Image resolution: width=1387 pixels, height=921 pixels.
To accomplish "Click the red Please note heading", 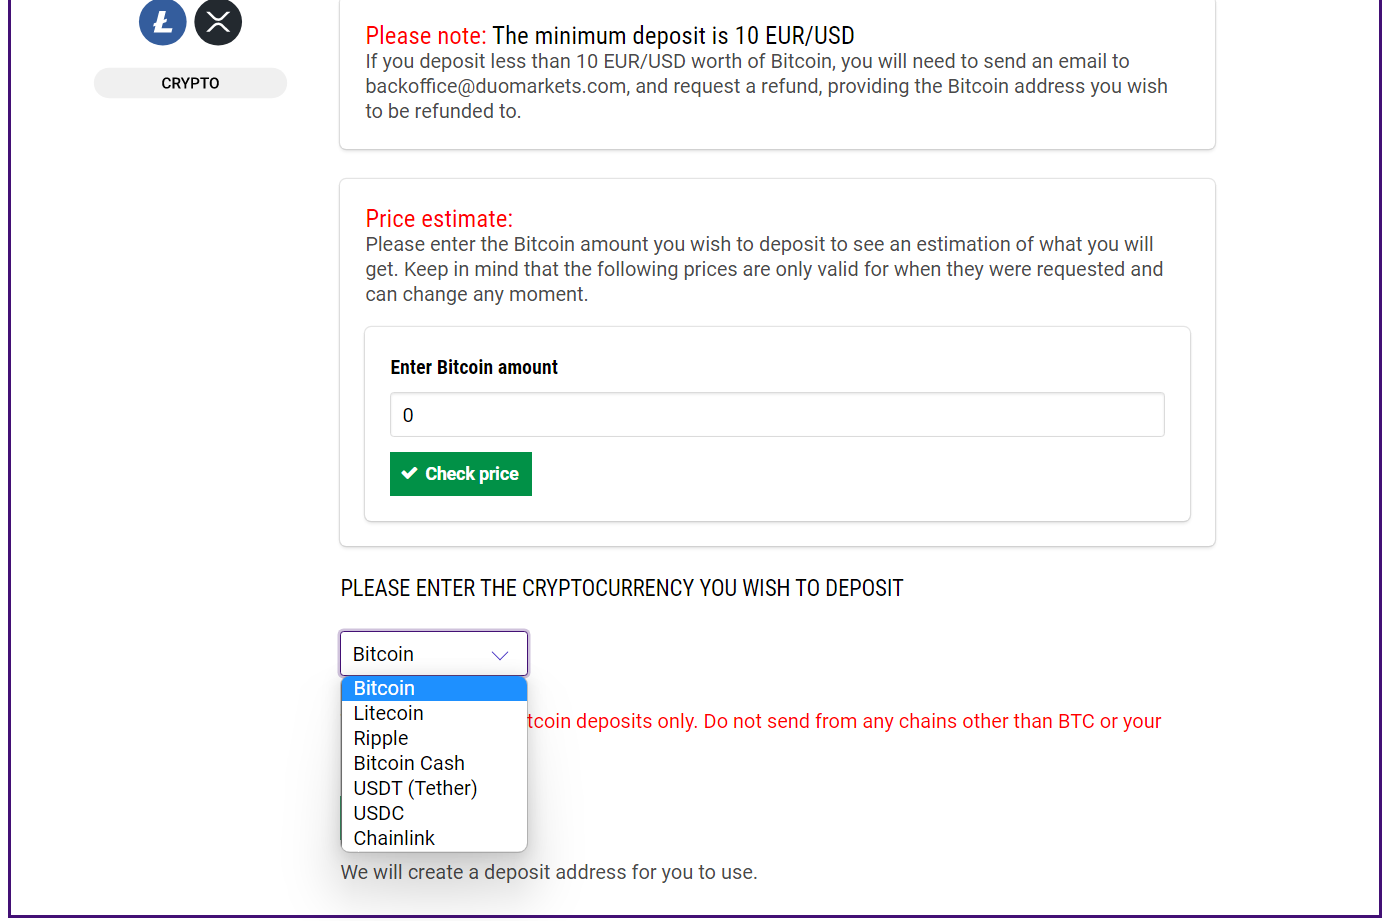I will (x=426, y=36).
